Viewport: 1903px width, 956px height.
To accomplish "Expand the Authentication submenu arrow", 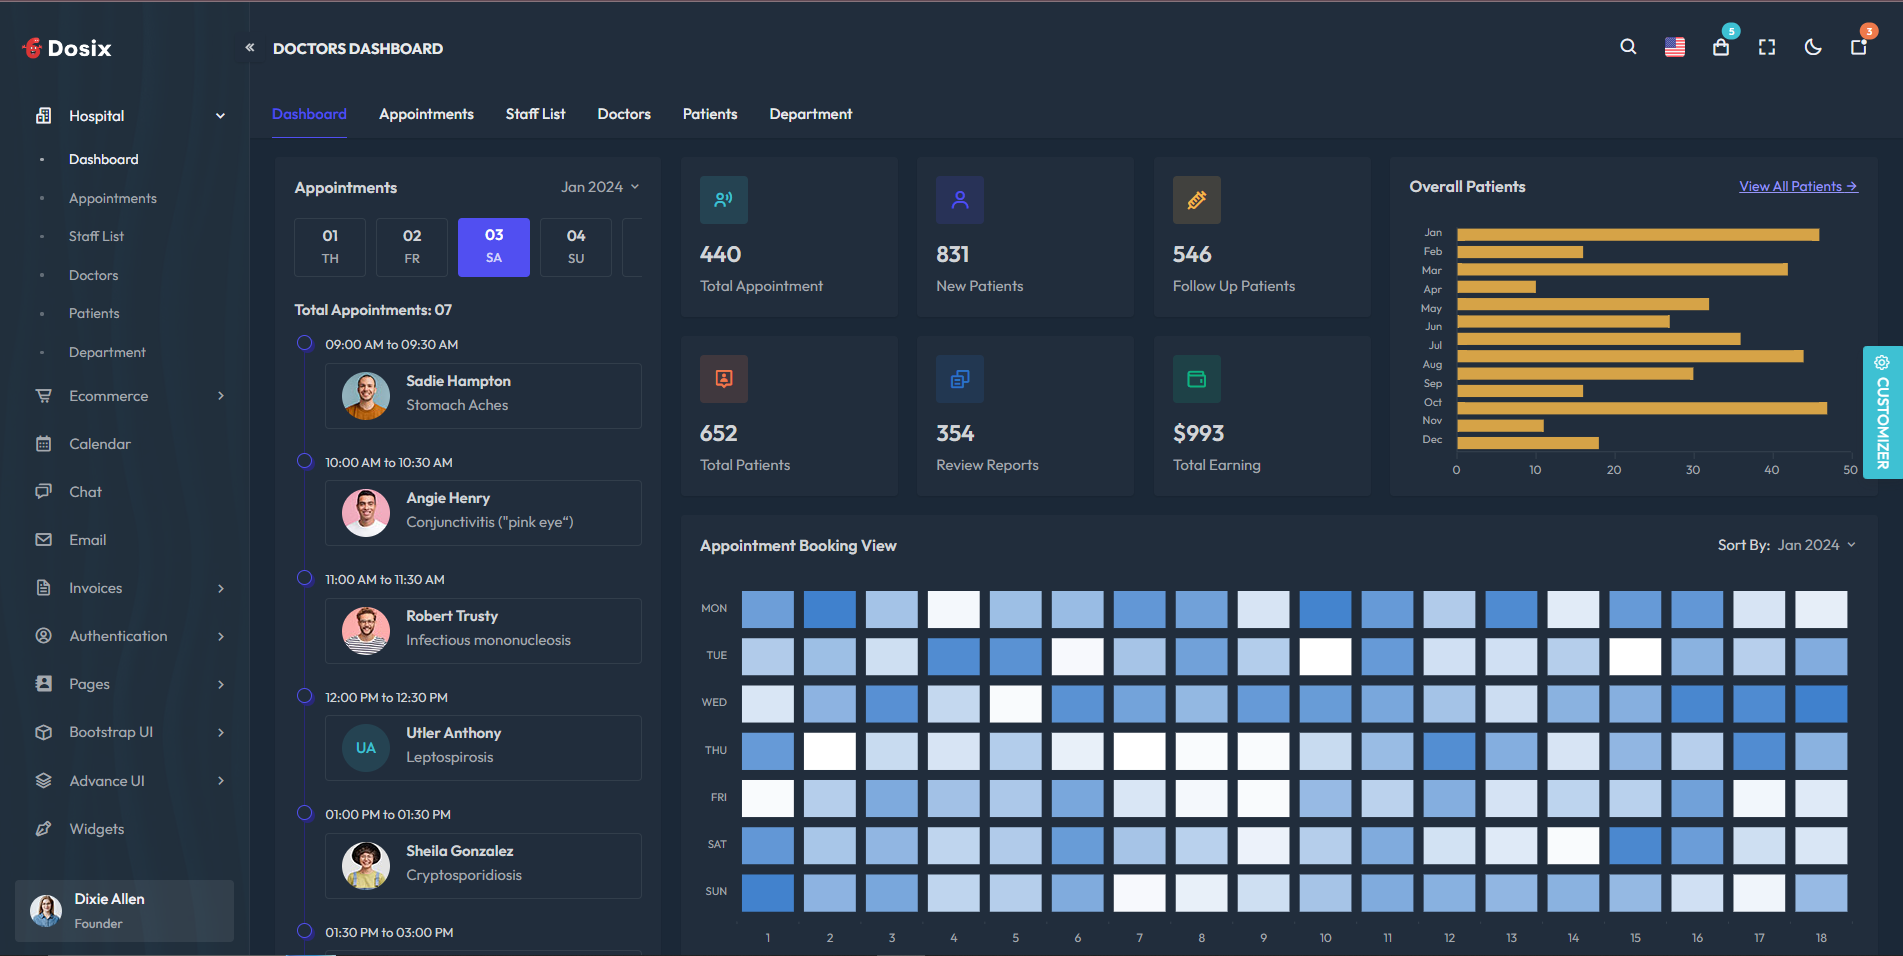I will tap(221, 636).
